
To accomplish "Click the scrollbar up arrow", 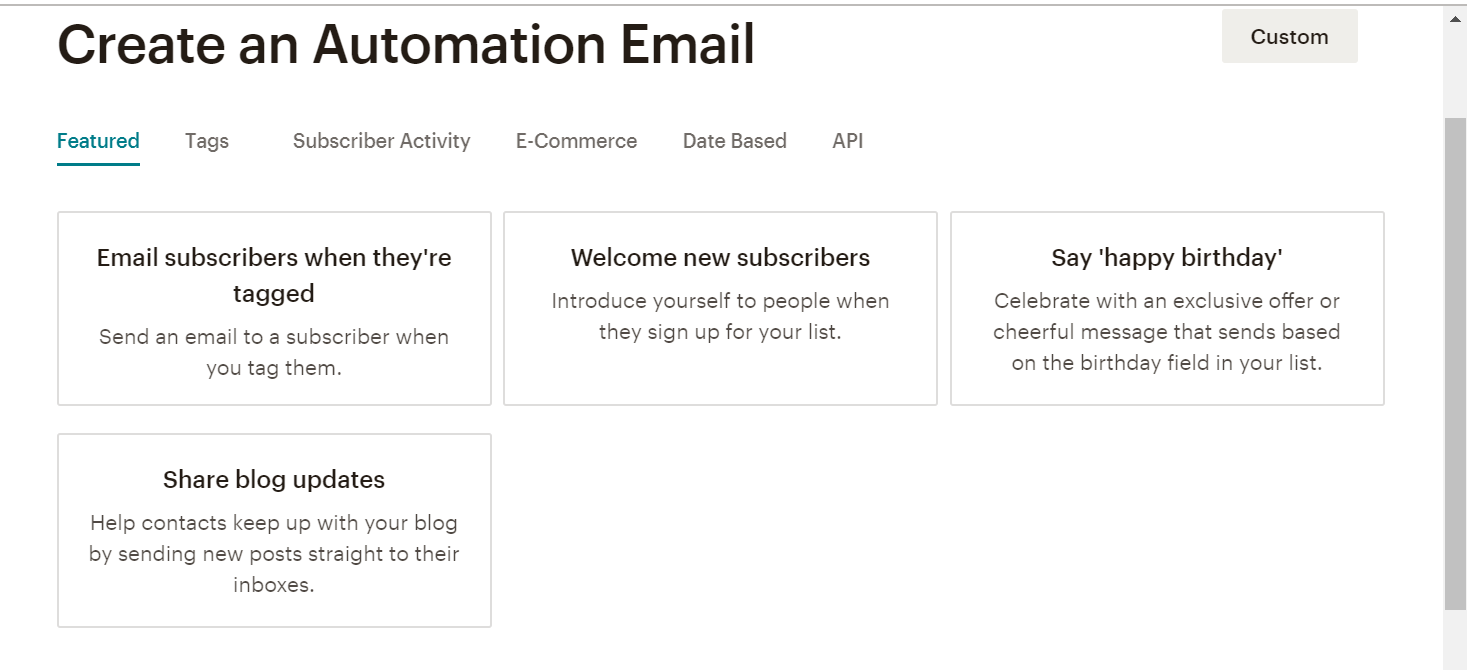I will 1455,17.
